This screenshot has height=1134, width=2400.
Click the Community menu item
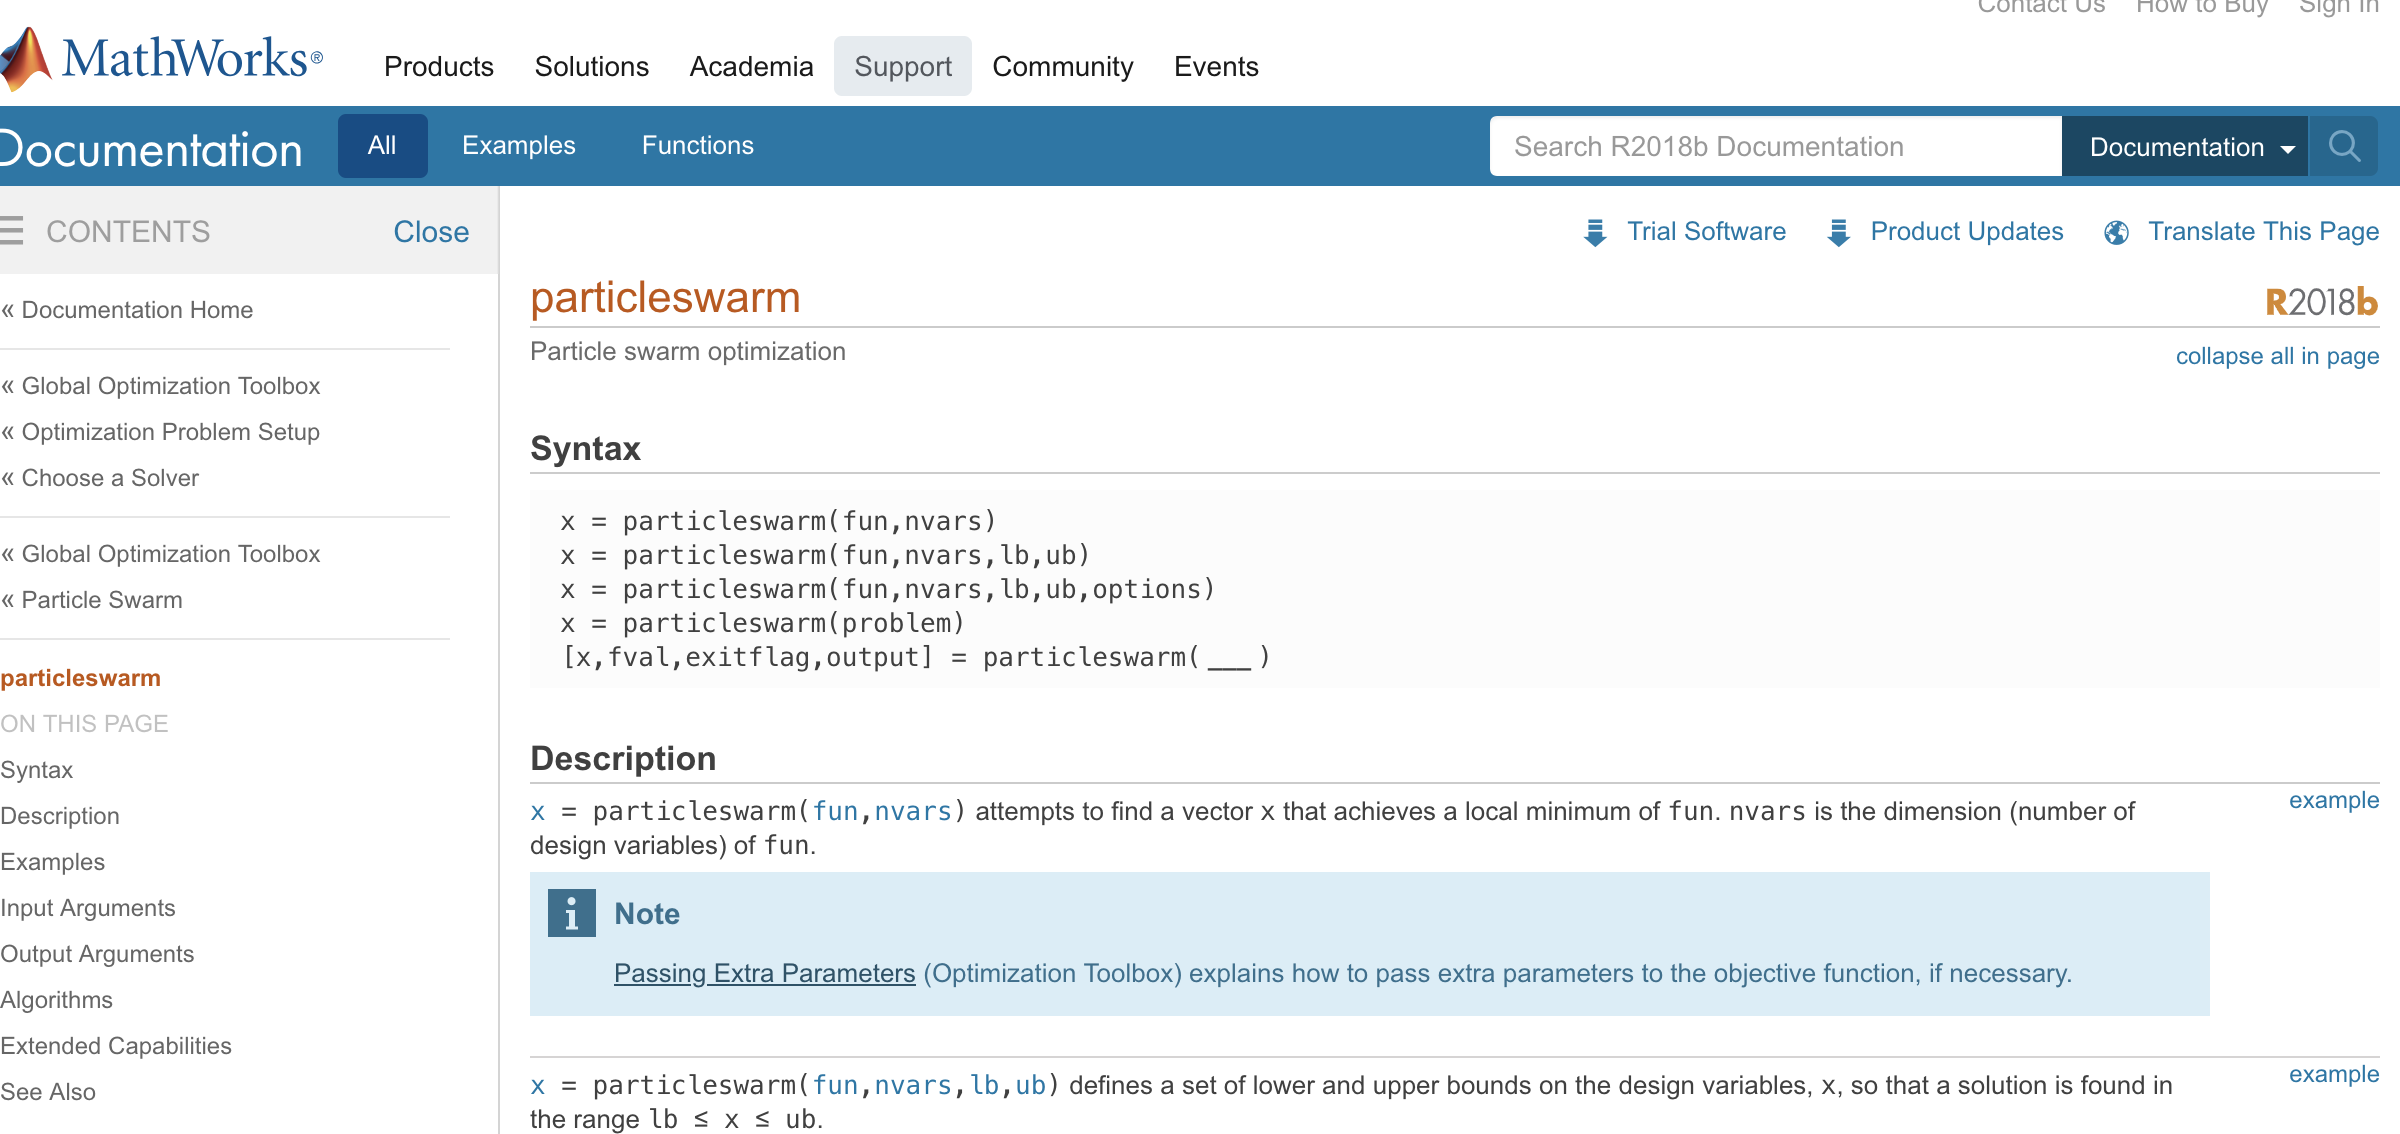point(1062,66)
